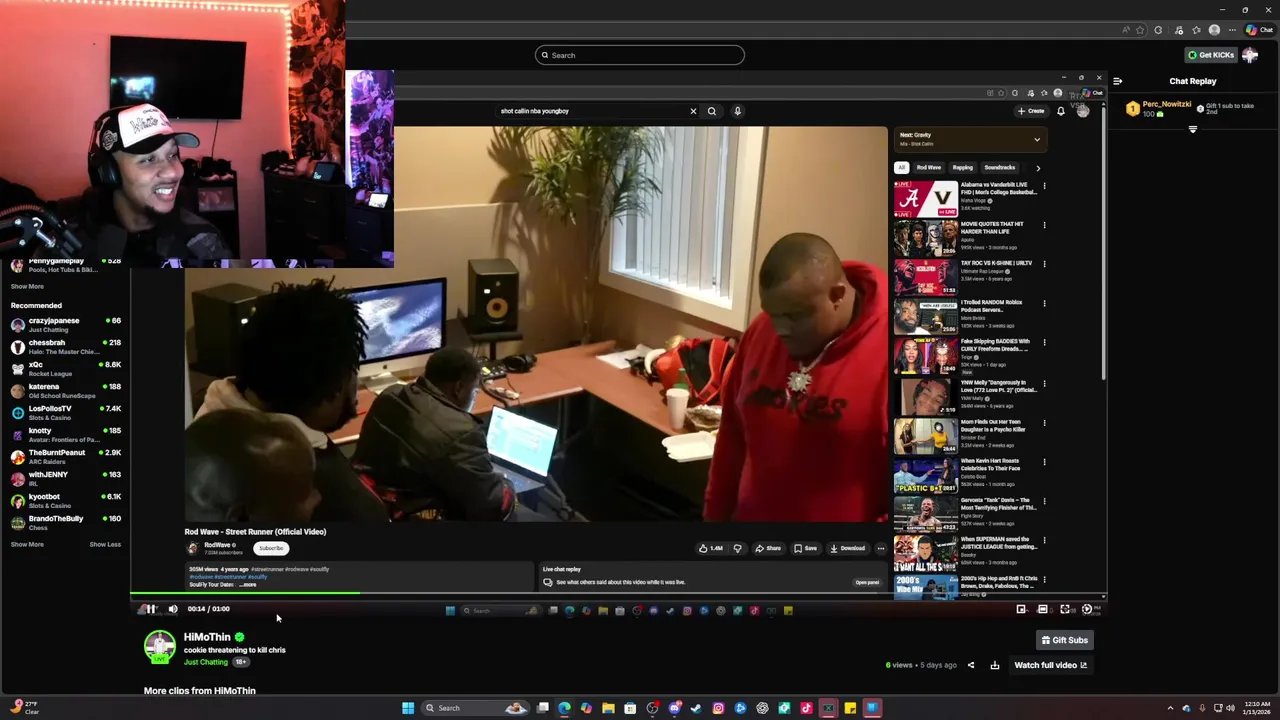The height and width of the screenshot is (720, 1280).
Task: Click the YouTube search magnifier button
Action: [712, 111]
